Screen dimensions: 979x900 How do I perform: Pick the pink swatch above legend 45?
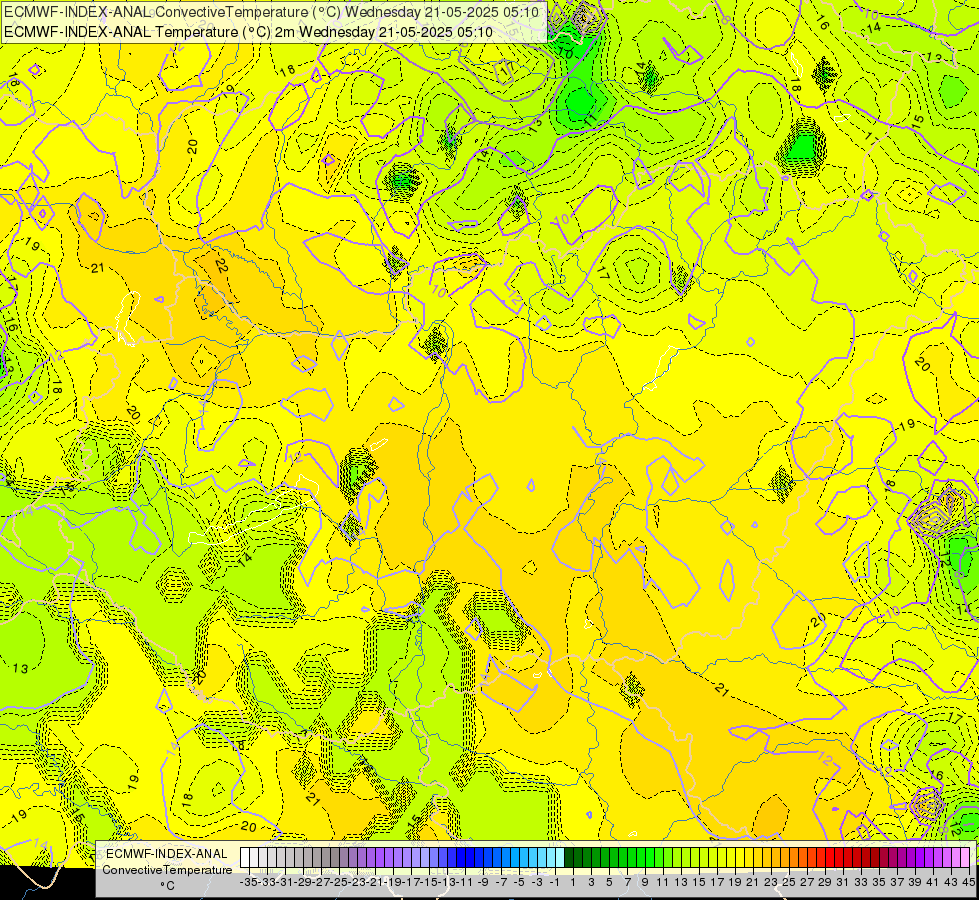(965, 858)
